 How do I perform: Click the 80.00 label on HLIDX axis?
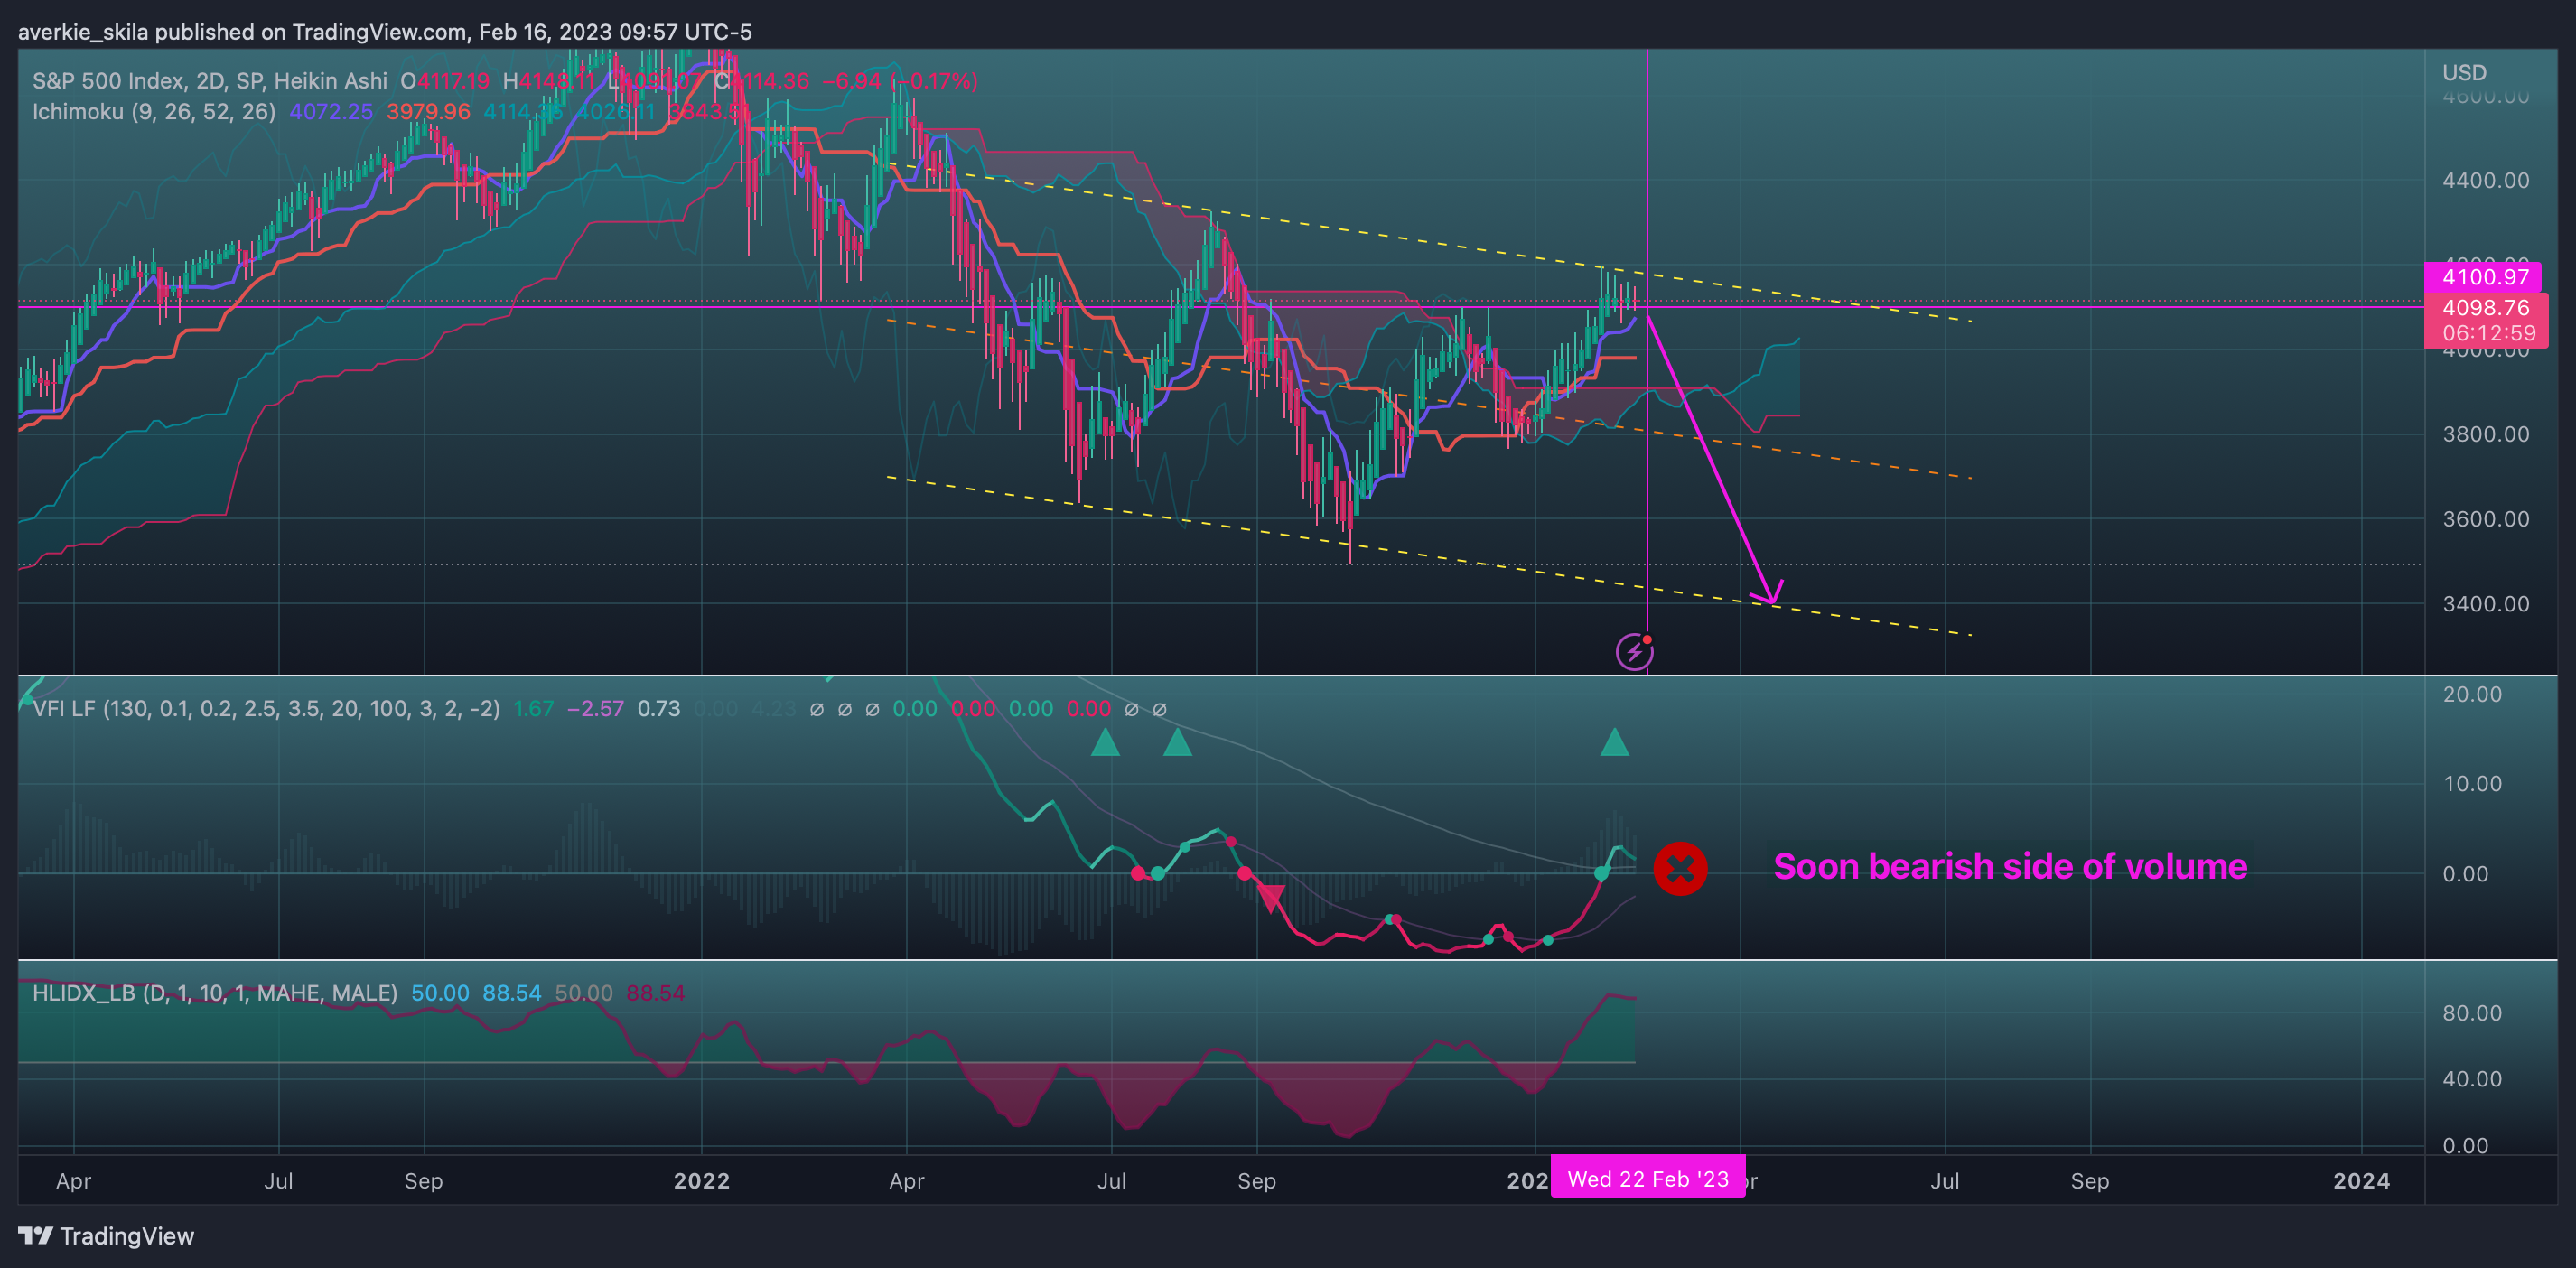(2472, 1014)
